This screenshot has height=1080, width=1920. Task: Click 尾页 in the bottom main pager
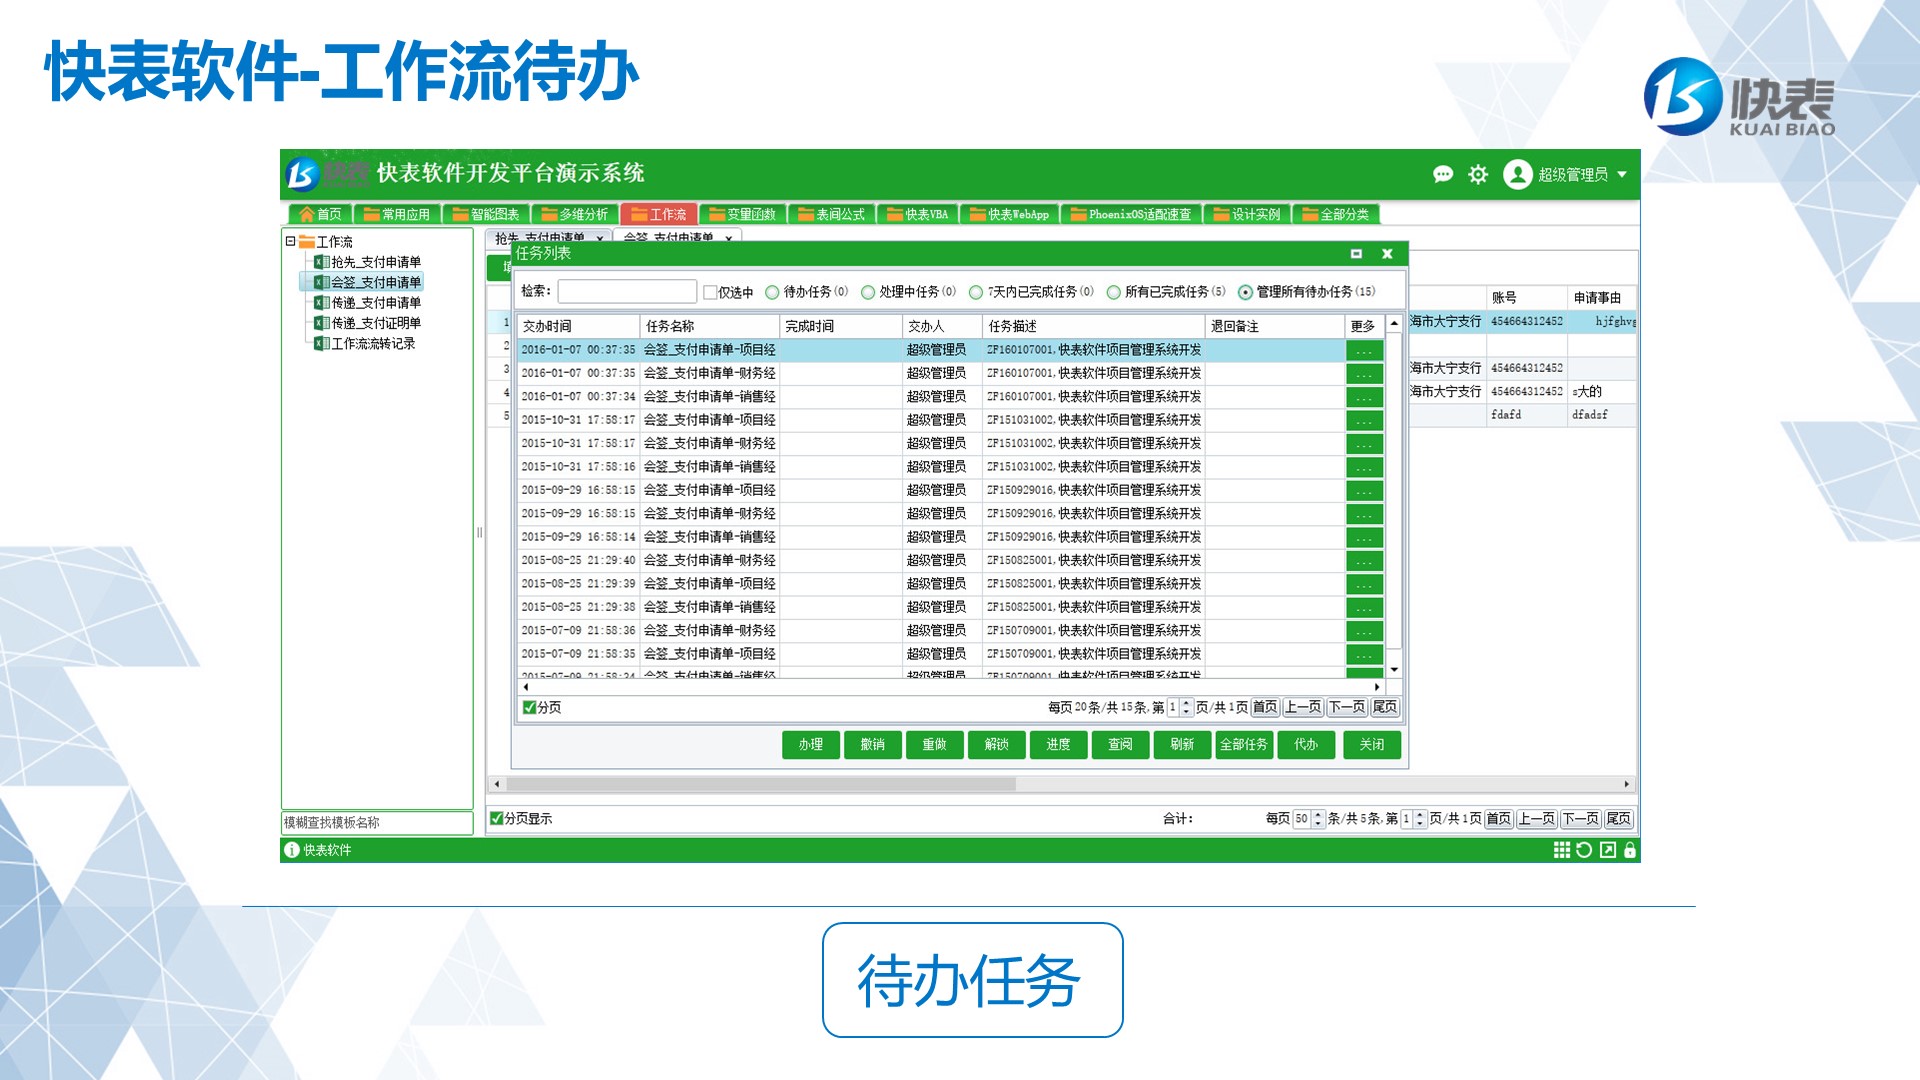pos(1619,819)
